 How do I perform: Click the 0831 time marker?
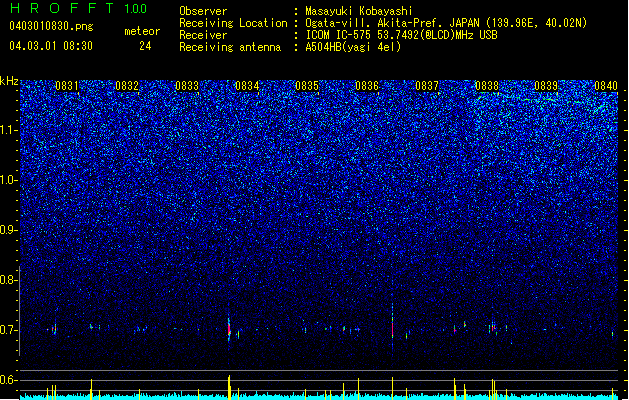click(67, 85)
